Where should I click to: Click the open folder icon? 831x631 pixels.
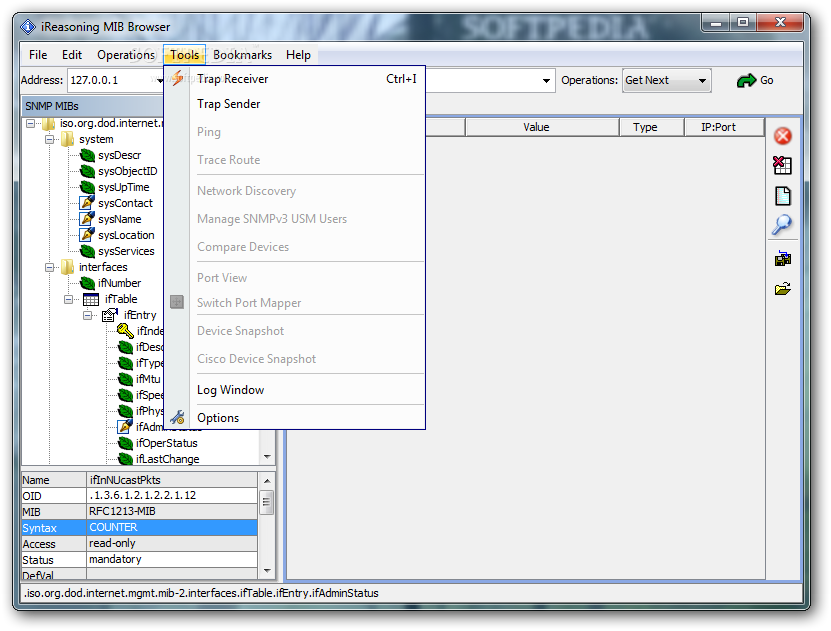point(783,289)
